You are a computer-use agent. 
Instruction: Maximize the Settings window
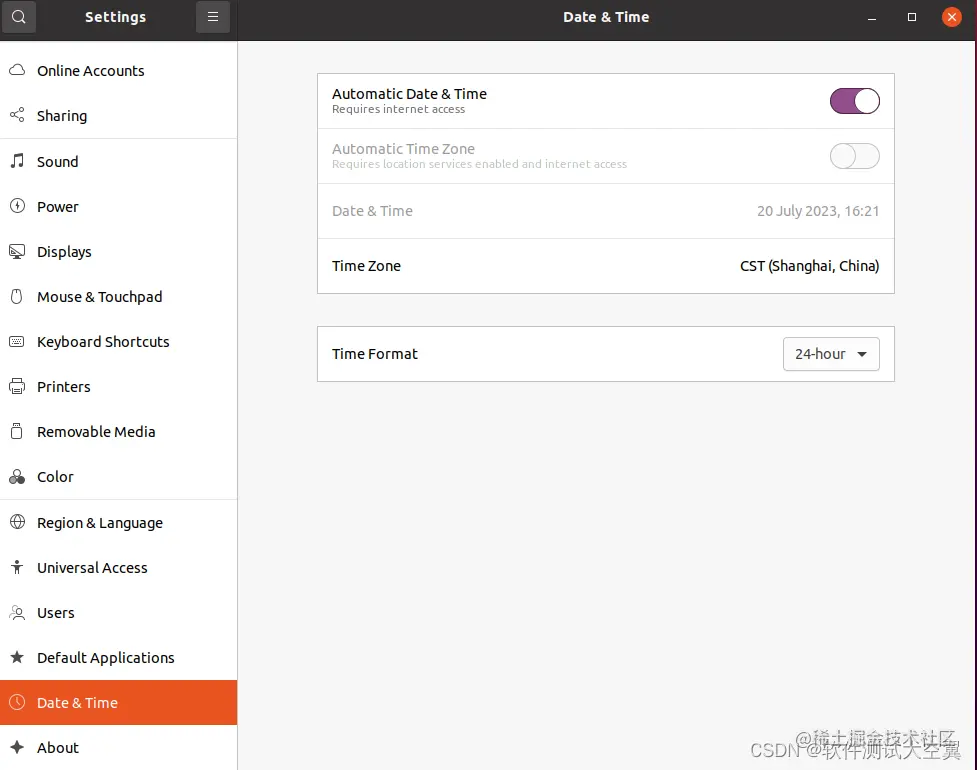pyautogui.click(x=912, y=17)
